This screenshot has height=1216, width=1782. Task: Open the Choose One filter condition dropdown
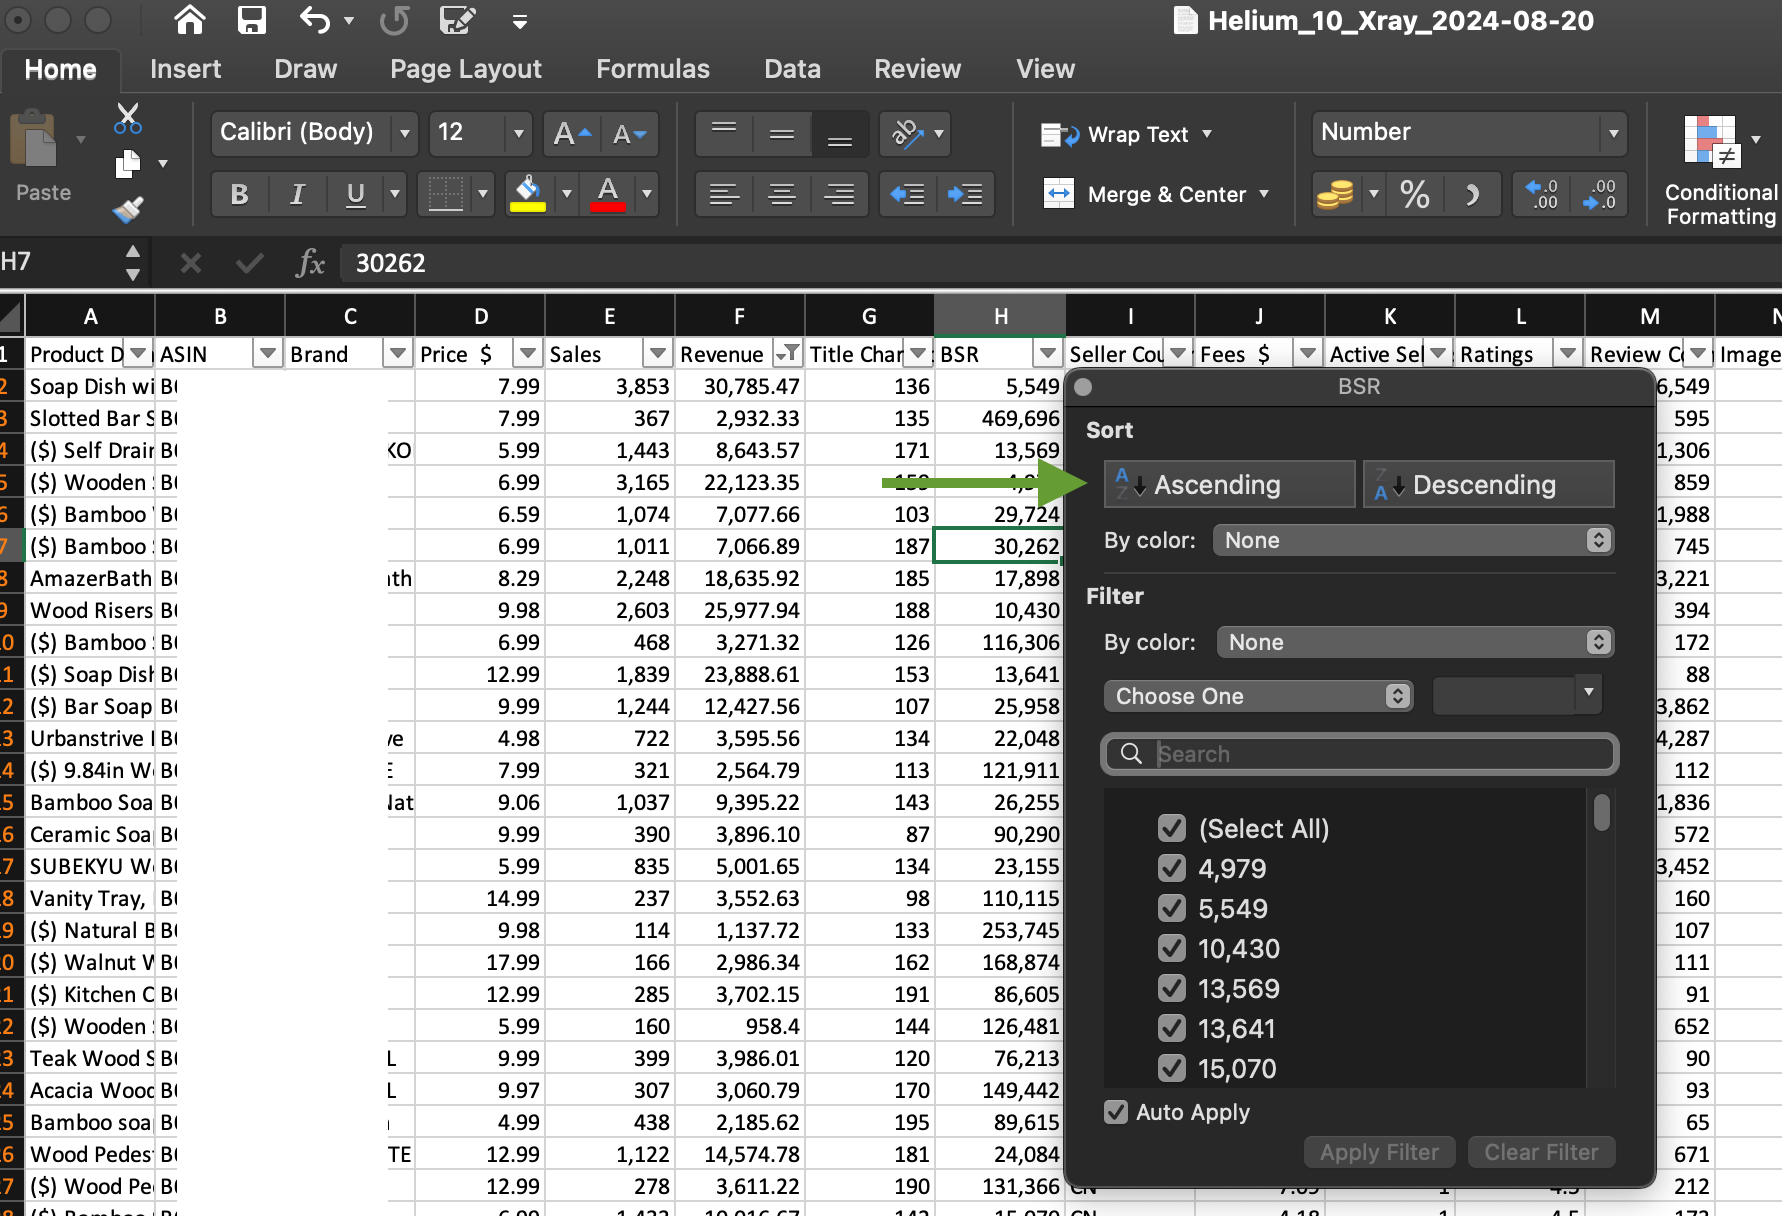pos(1258,696)
